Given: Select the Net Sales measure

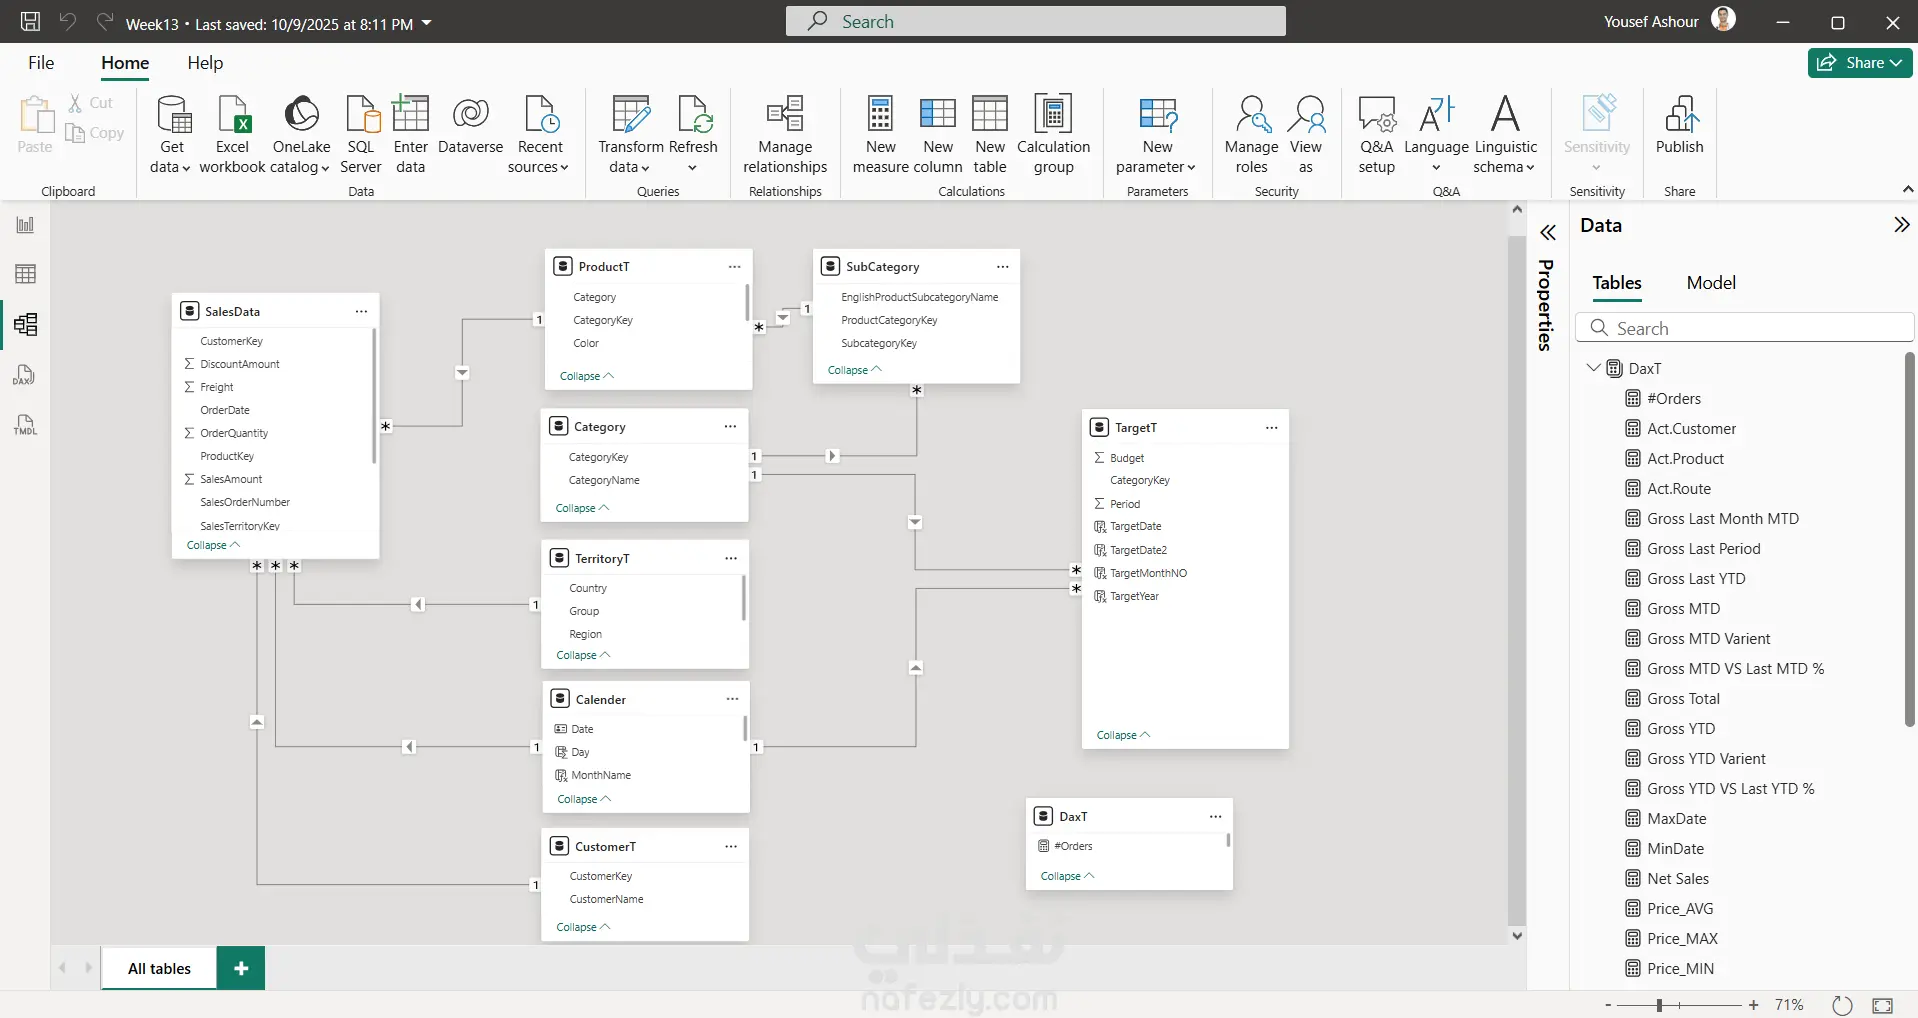Looking at the screenshot, I should click(x=1677, y=878).
